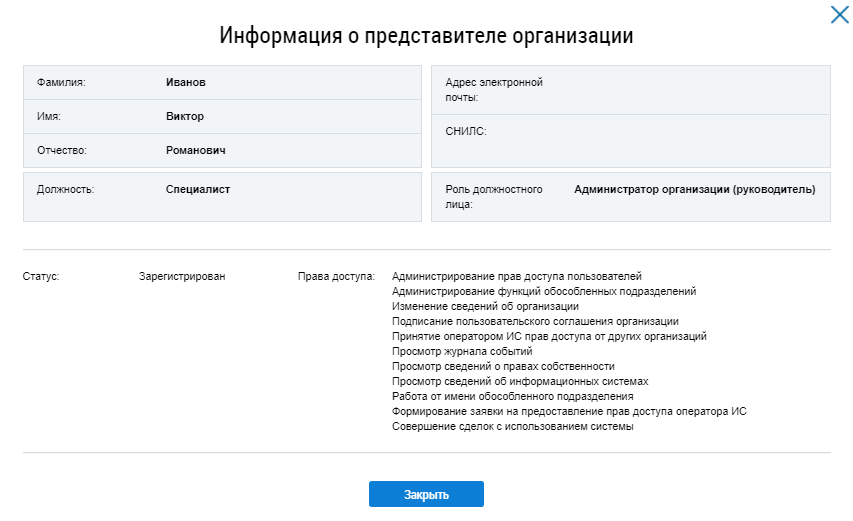Select Администрирование прав доступа пользователей entry
853x521 pixels.
[516, 276]
